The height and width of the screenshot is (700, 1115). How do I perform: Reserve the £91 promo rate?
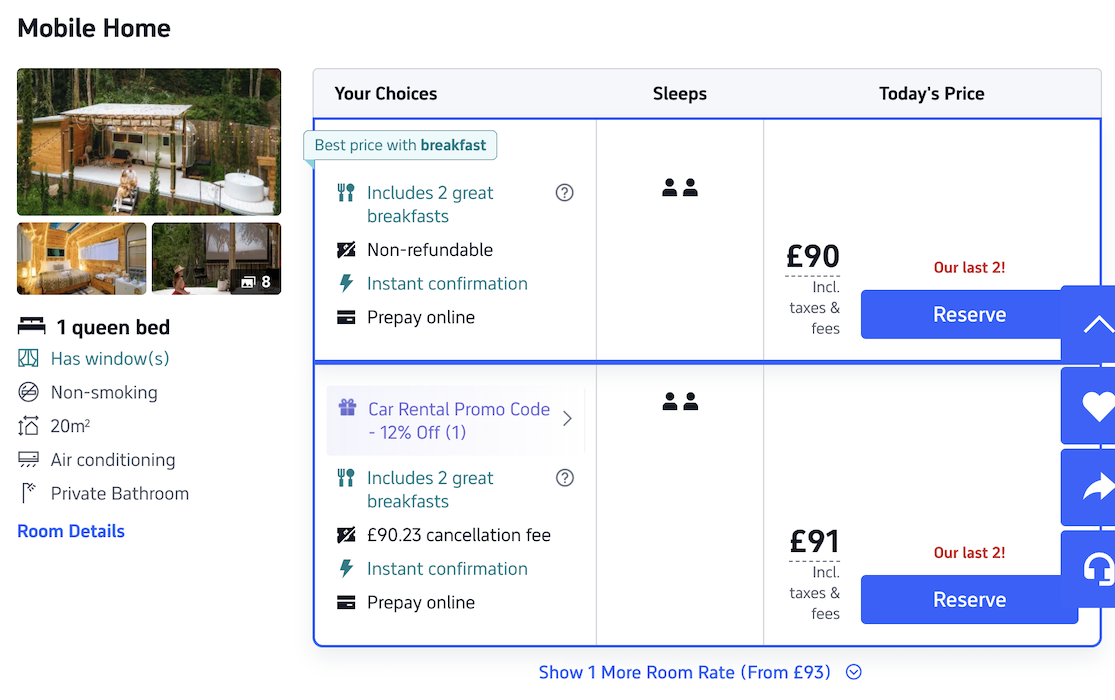968,599
